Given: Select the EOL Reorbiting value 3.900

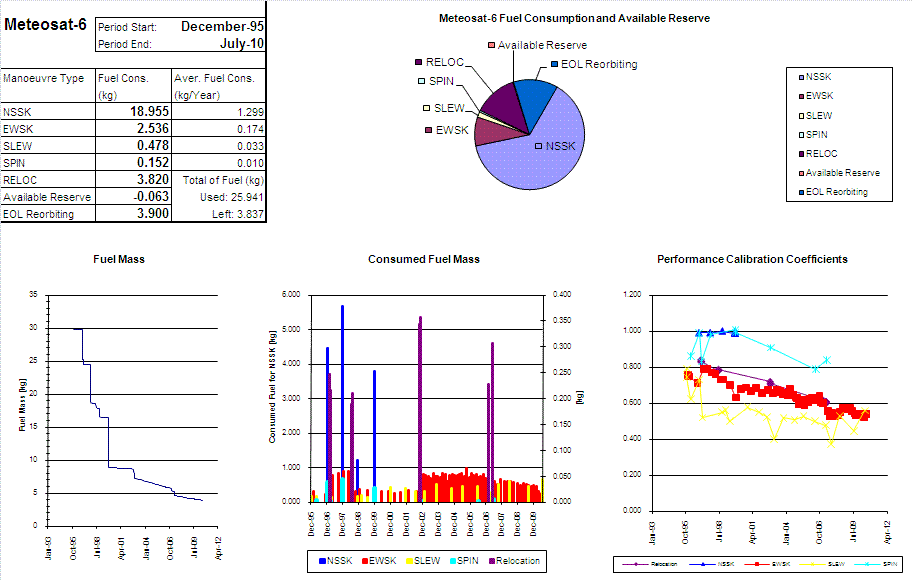Looking at the screenshot, I should point(153,213).
